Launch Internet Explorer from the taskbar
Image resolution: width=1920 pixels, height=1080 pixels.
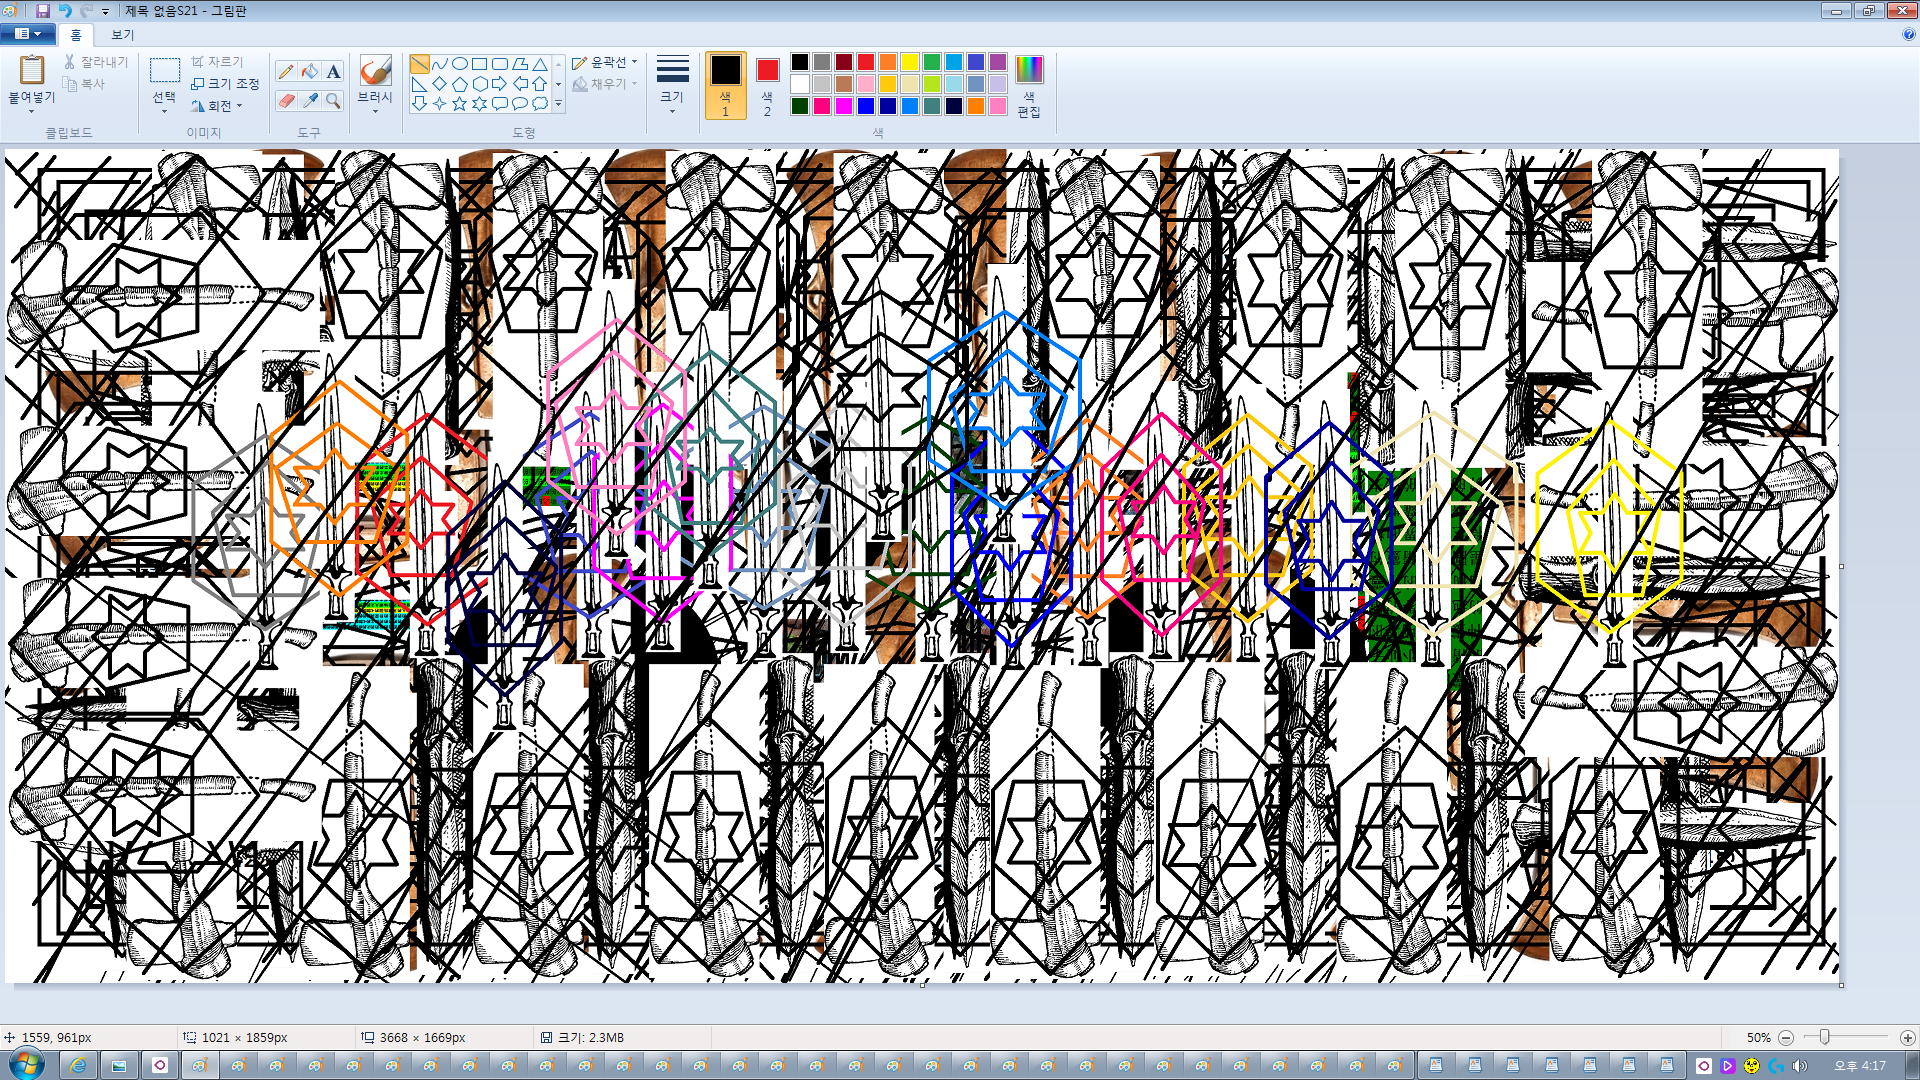click(x=78, y=1065)
